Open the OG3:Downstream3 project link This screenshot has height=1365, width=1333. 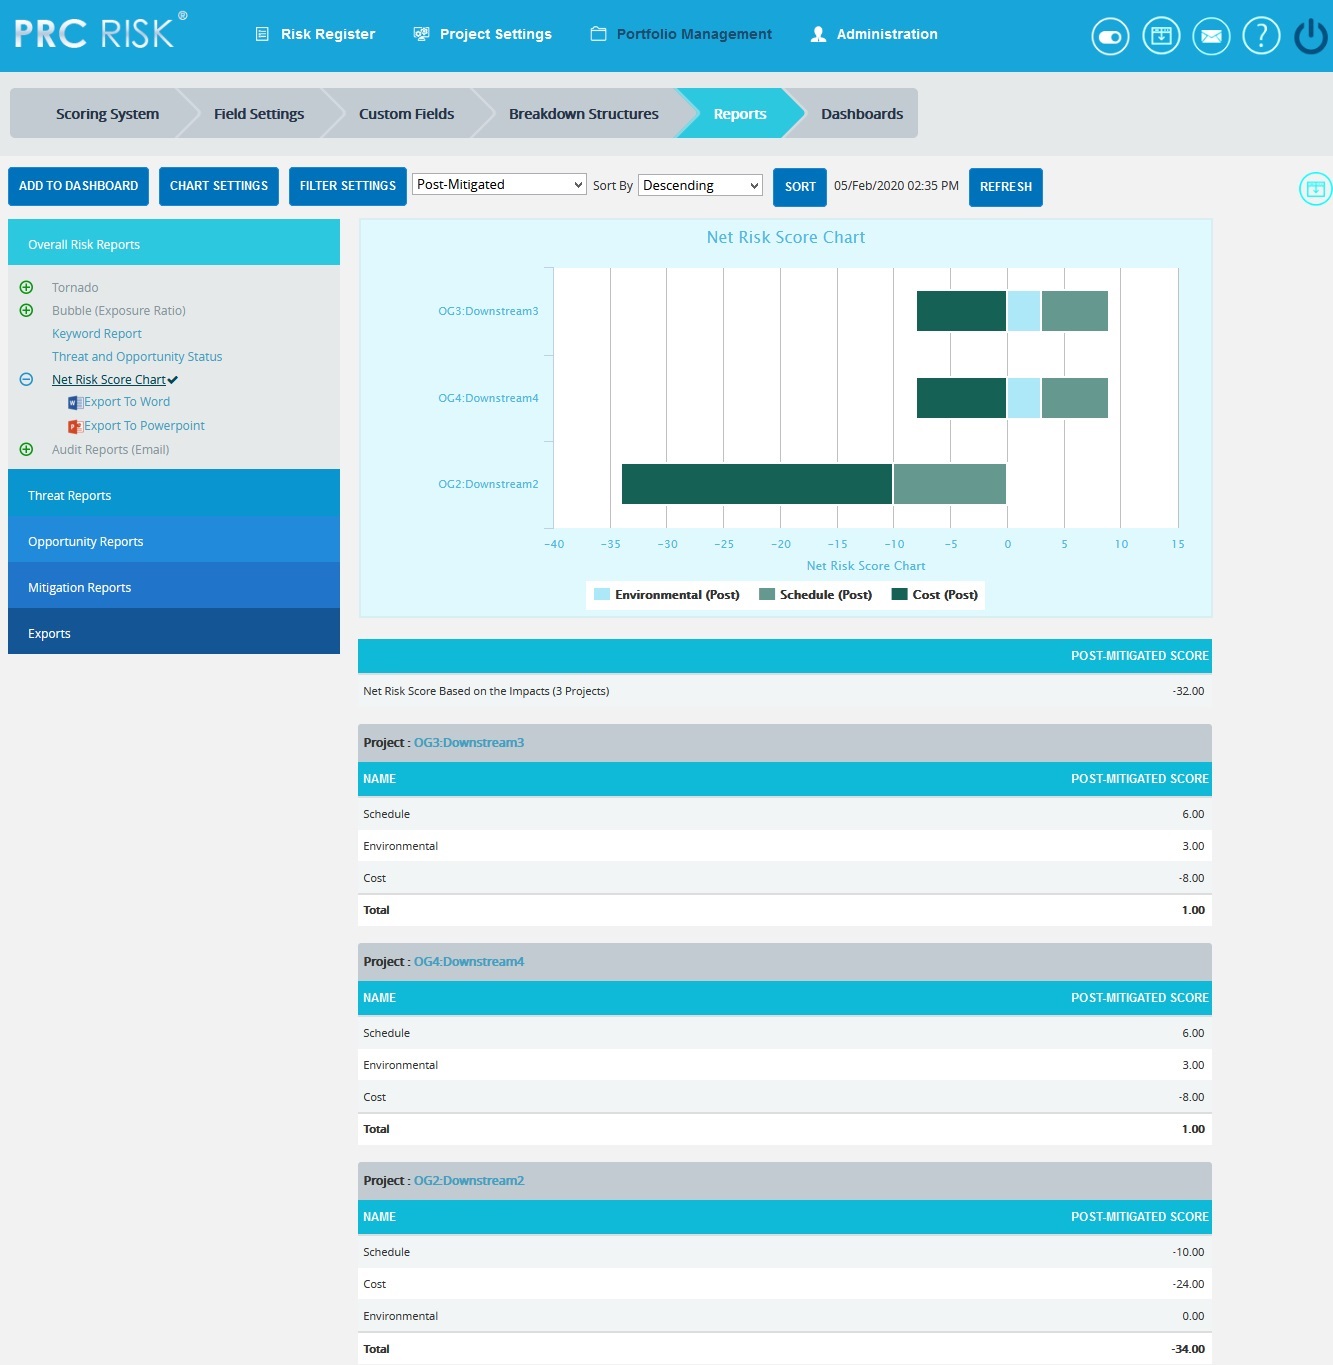pos(468,742)
